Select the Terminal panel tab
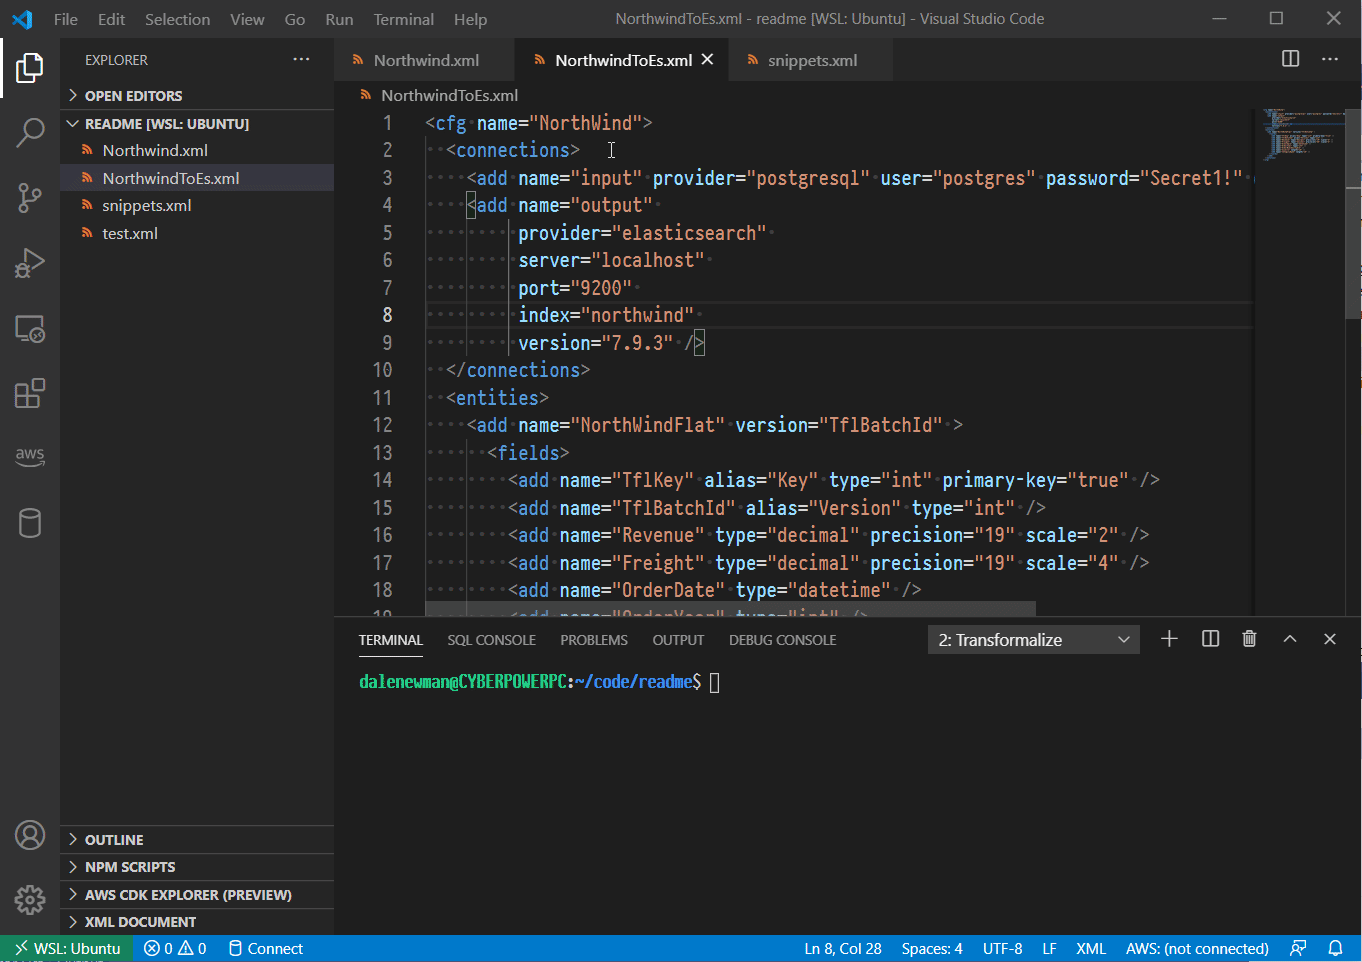 pyautogui.click(x=390, y=640)
